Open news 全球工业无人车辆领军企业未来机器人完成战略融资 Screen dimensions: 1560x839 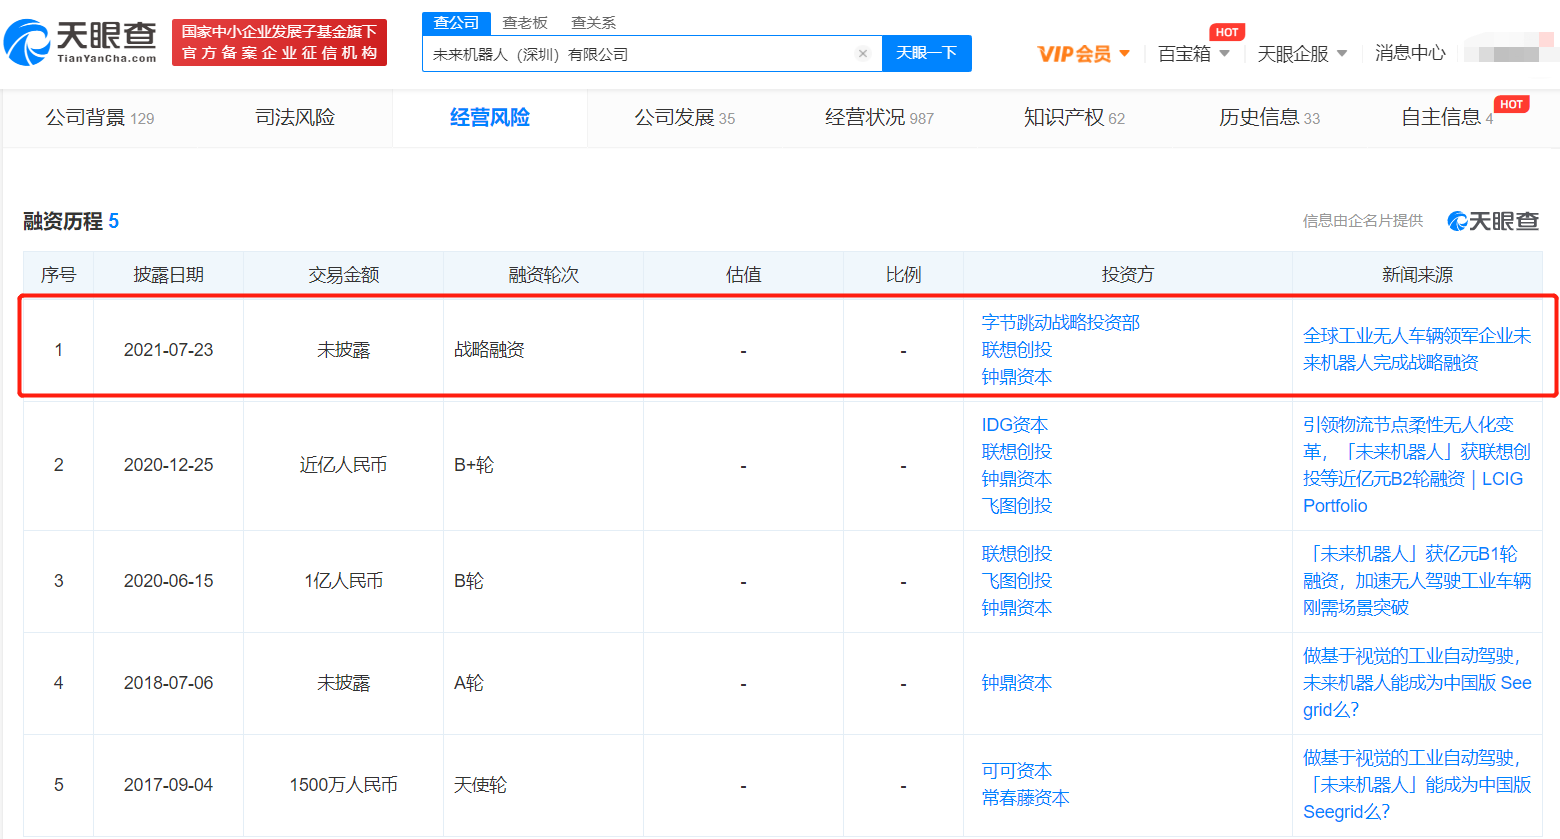coord(1417,349)
